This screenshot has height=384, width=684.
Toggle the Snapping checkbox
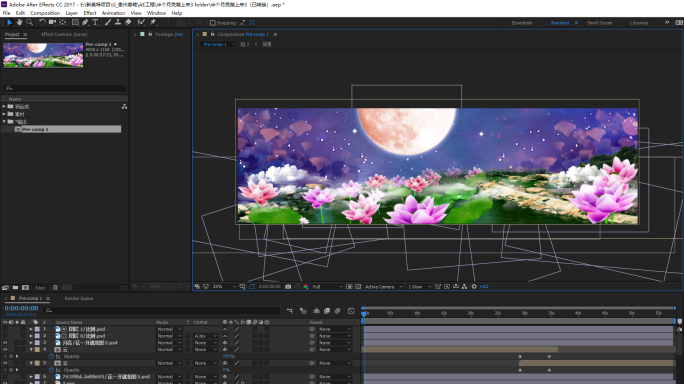(x=213, y=23)
